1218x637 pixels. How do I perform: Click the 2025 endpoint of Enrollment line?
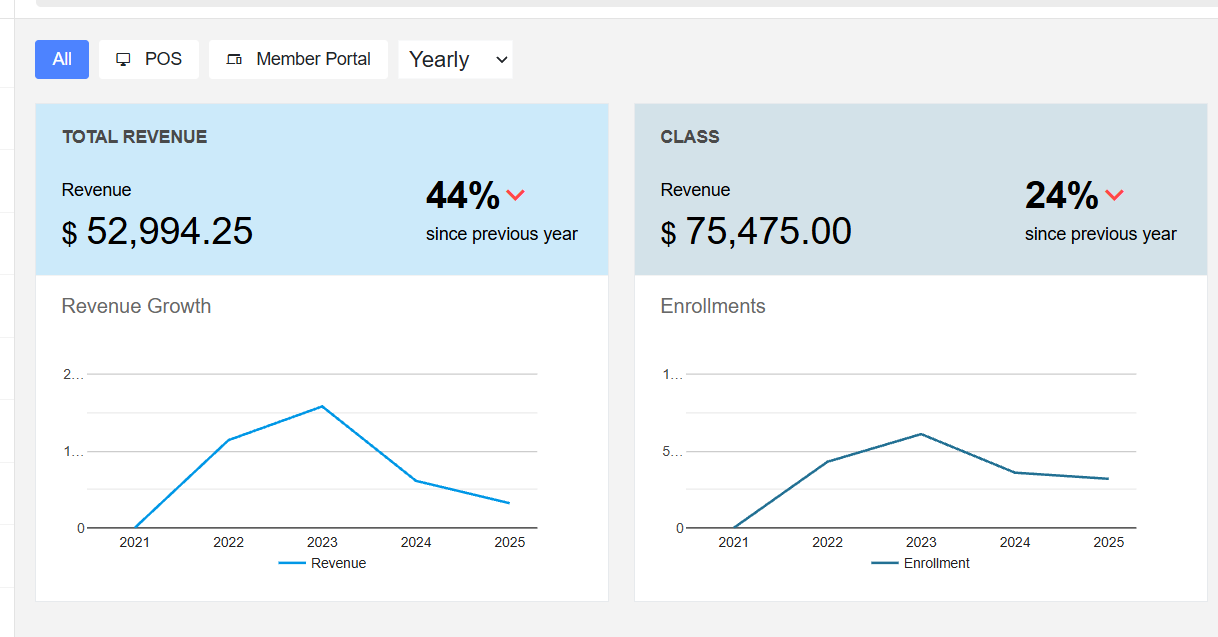coord(1108,478)
